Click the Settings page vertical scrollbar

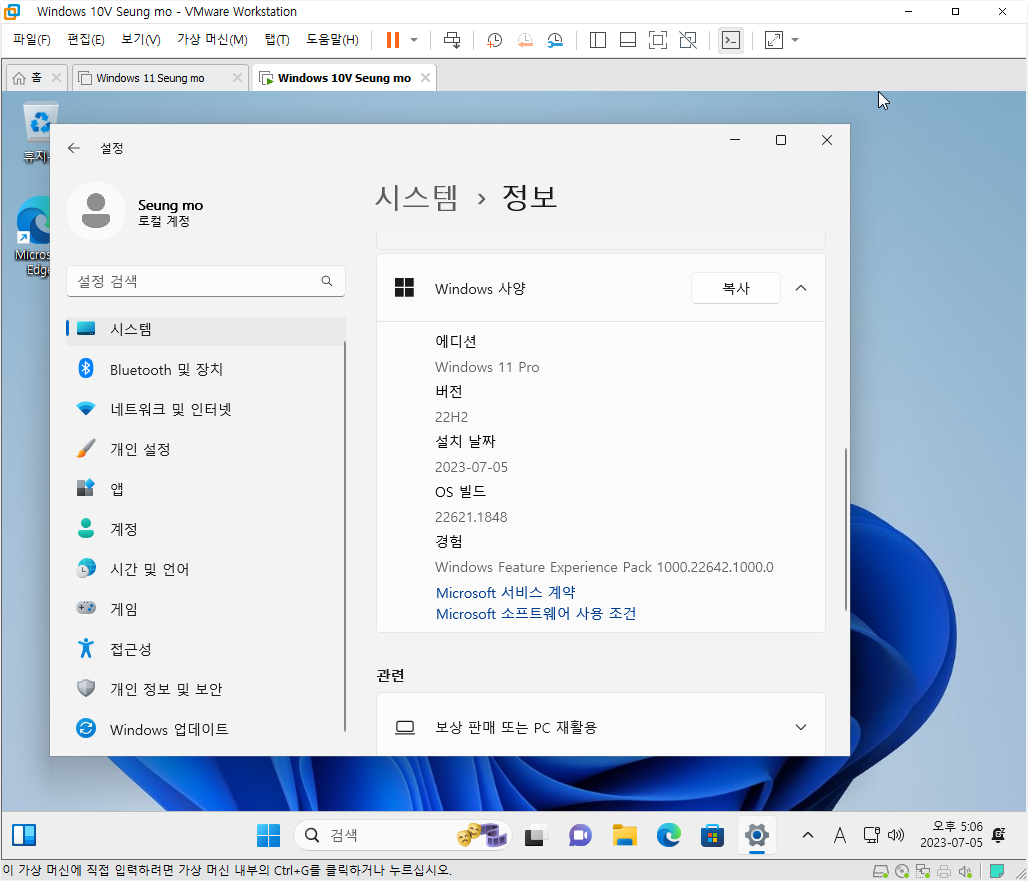[x=846, y=529]
